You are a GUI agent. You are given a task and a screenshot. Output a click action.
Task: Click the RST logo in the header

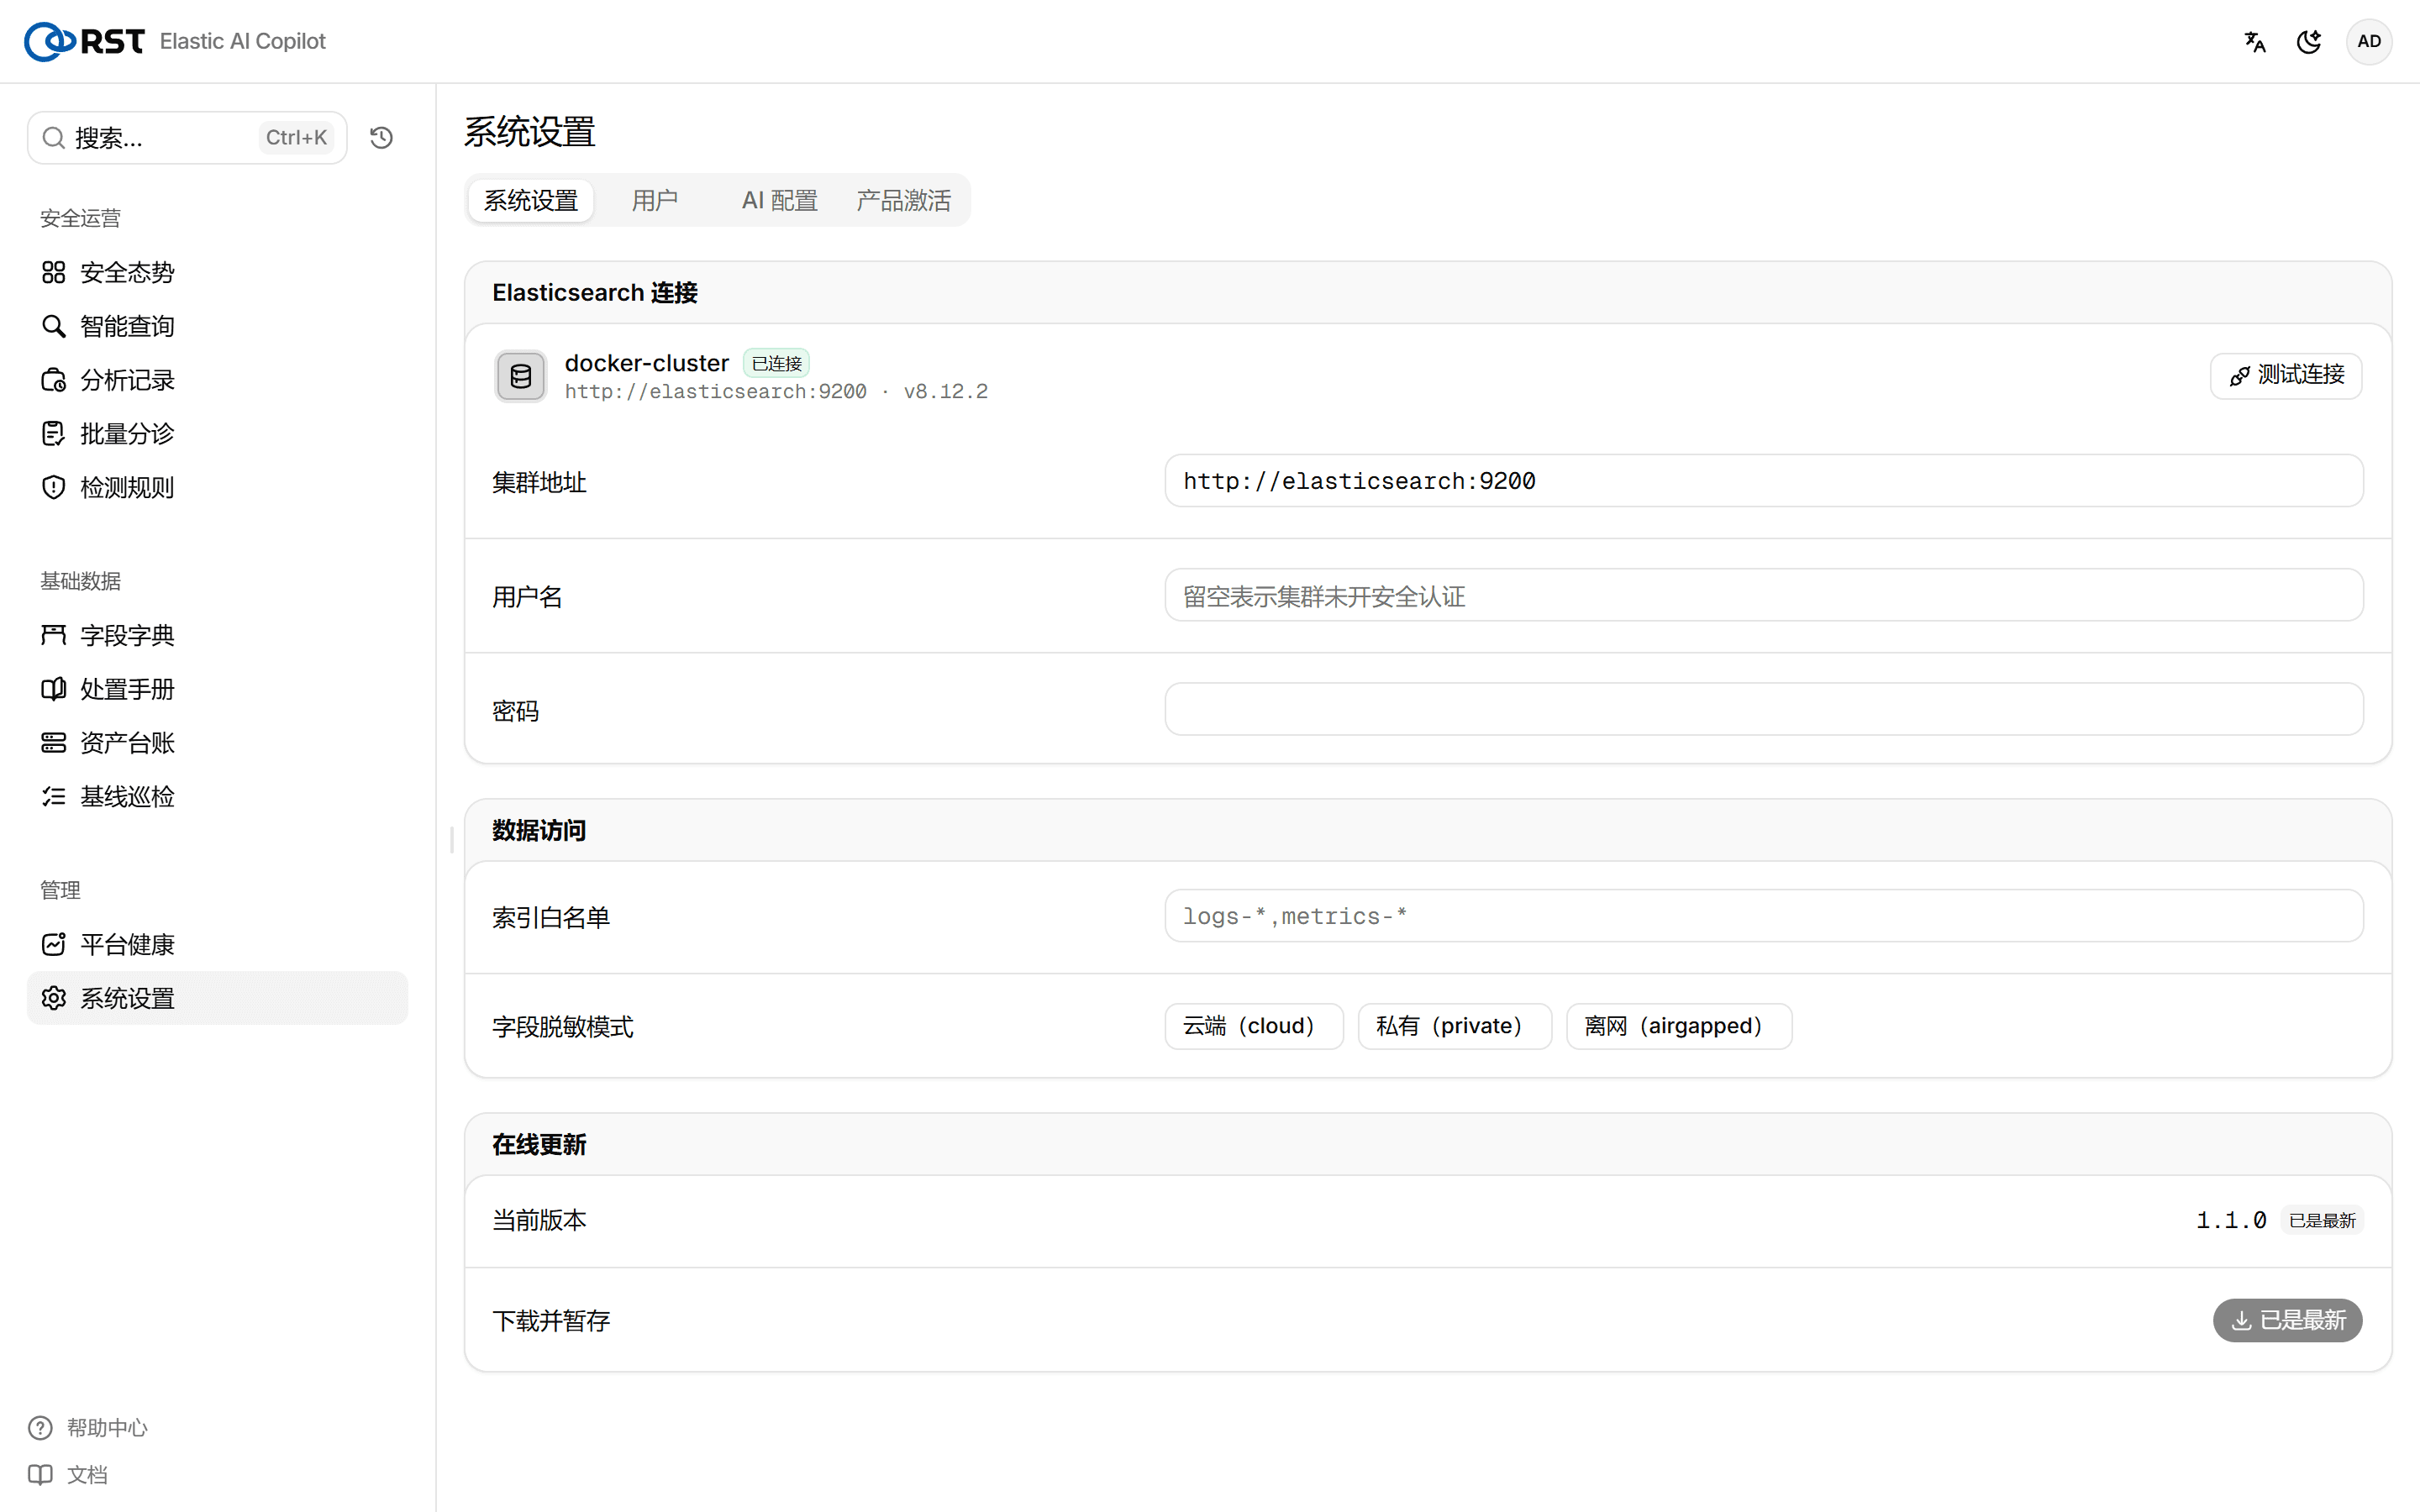coord(85,41)
